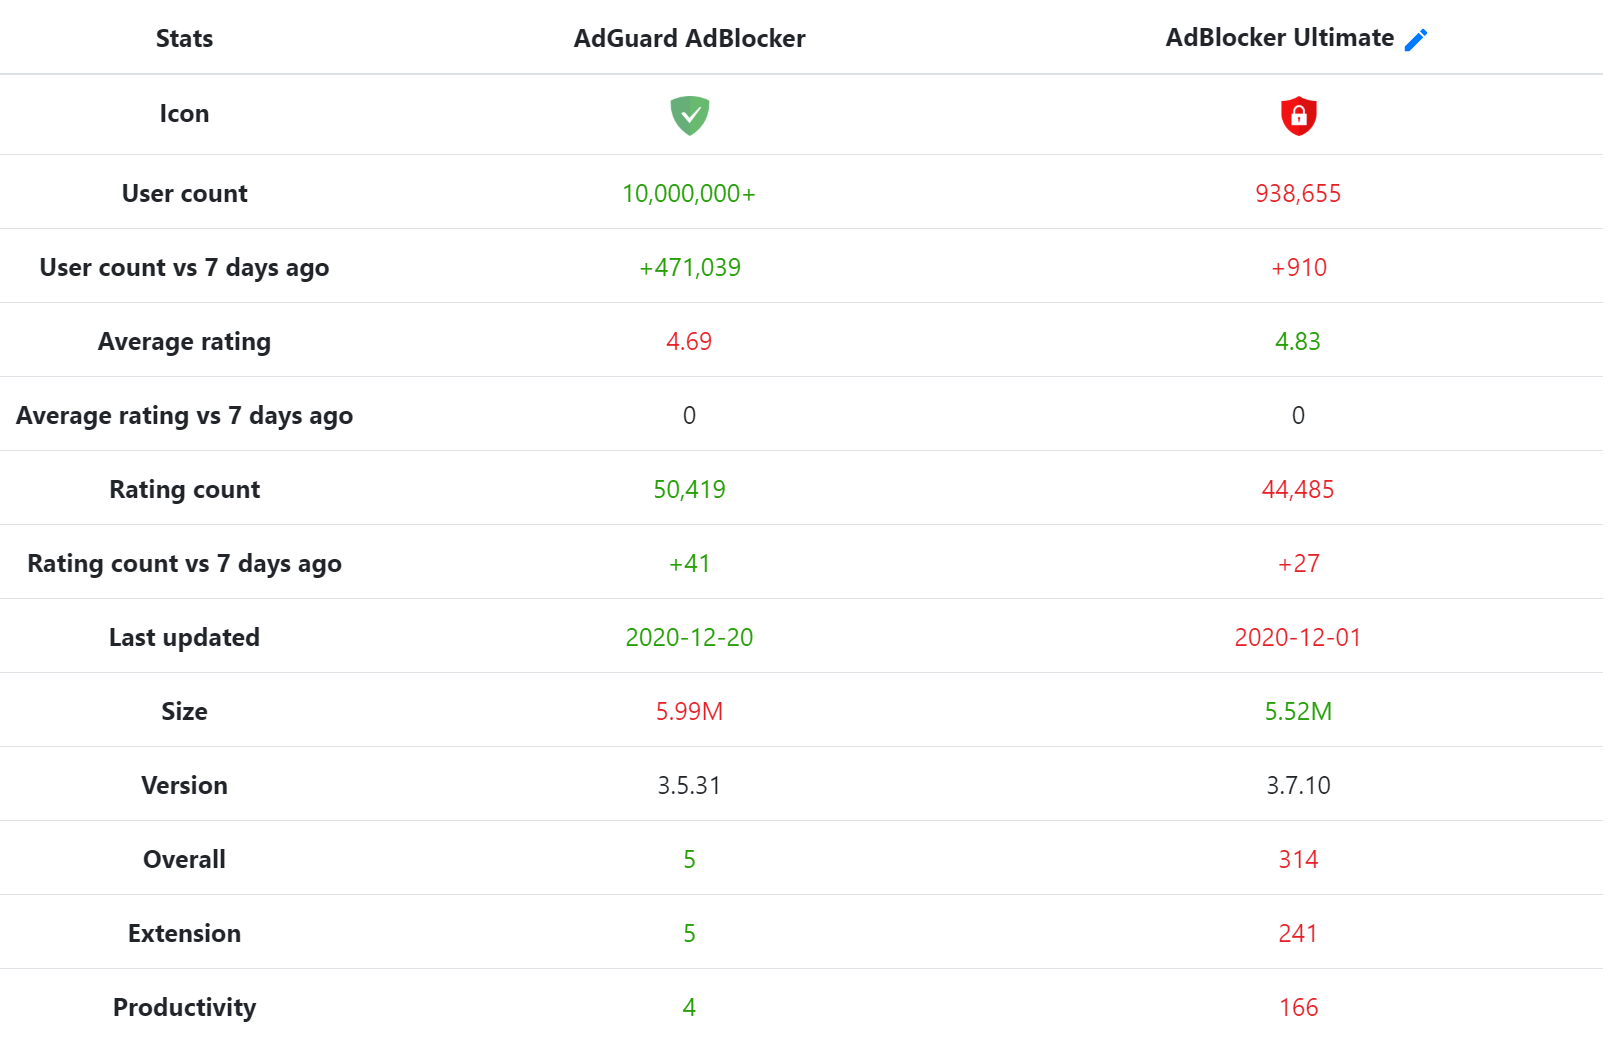Click the Overall row label
Image resolution: width=1618 pixels, height=1042 pixels.
184,860
